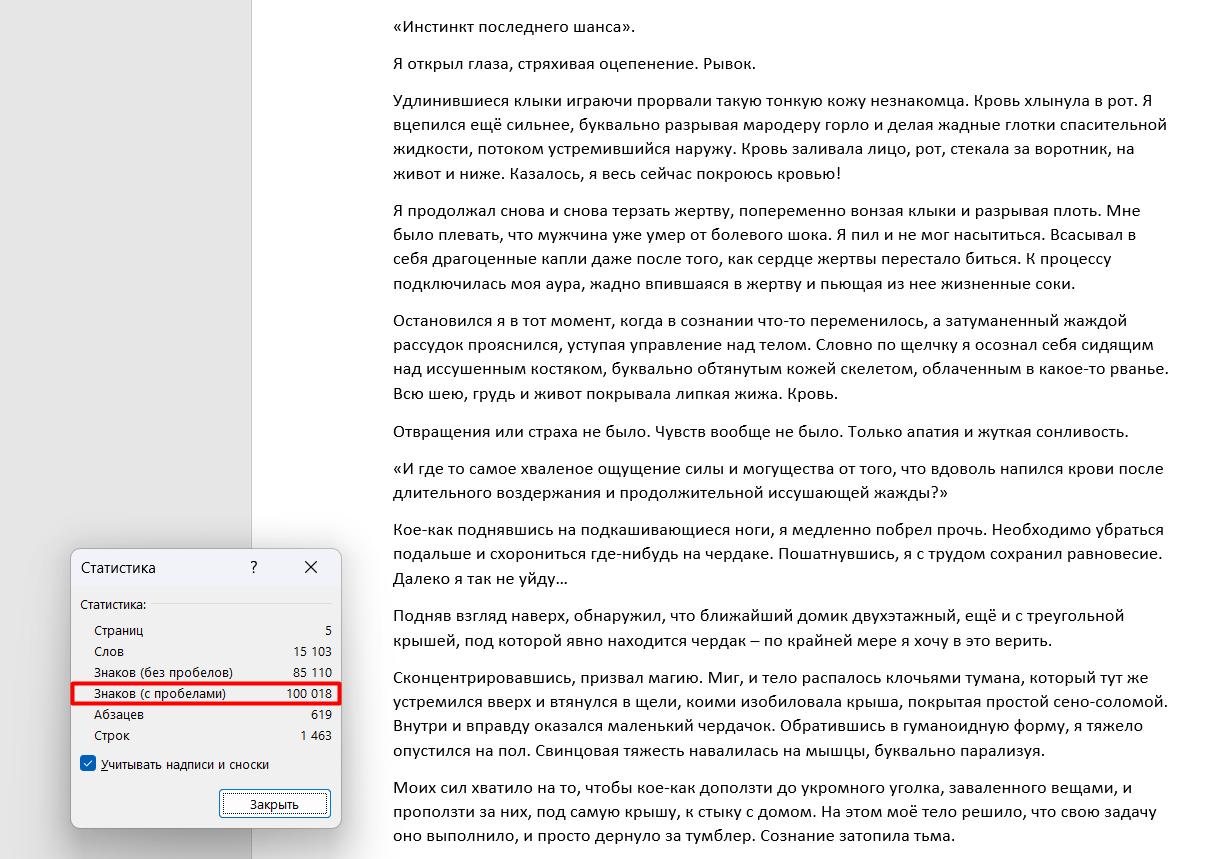Click paragraph beginning "Удлинившиеся клыки играючи"

tap(780, 138)
